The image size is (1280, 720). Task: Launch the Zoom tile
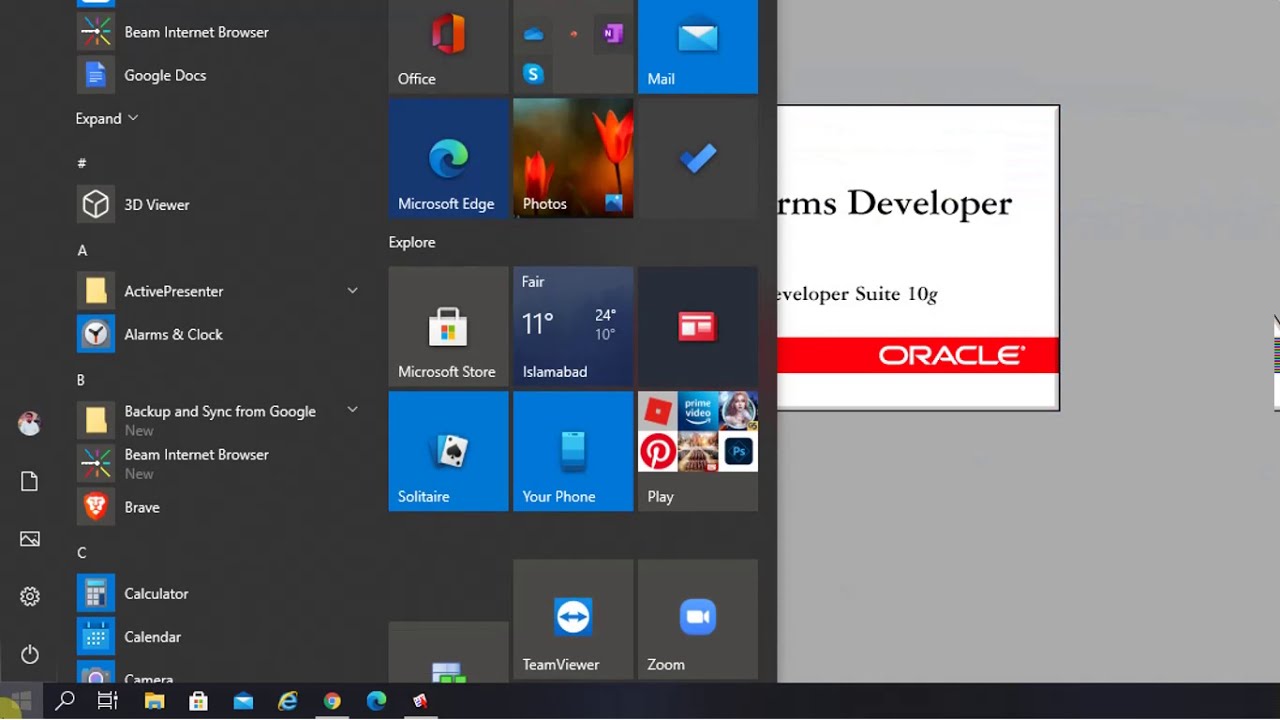[698, 619]
